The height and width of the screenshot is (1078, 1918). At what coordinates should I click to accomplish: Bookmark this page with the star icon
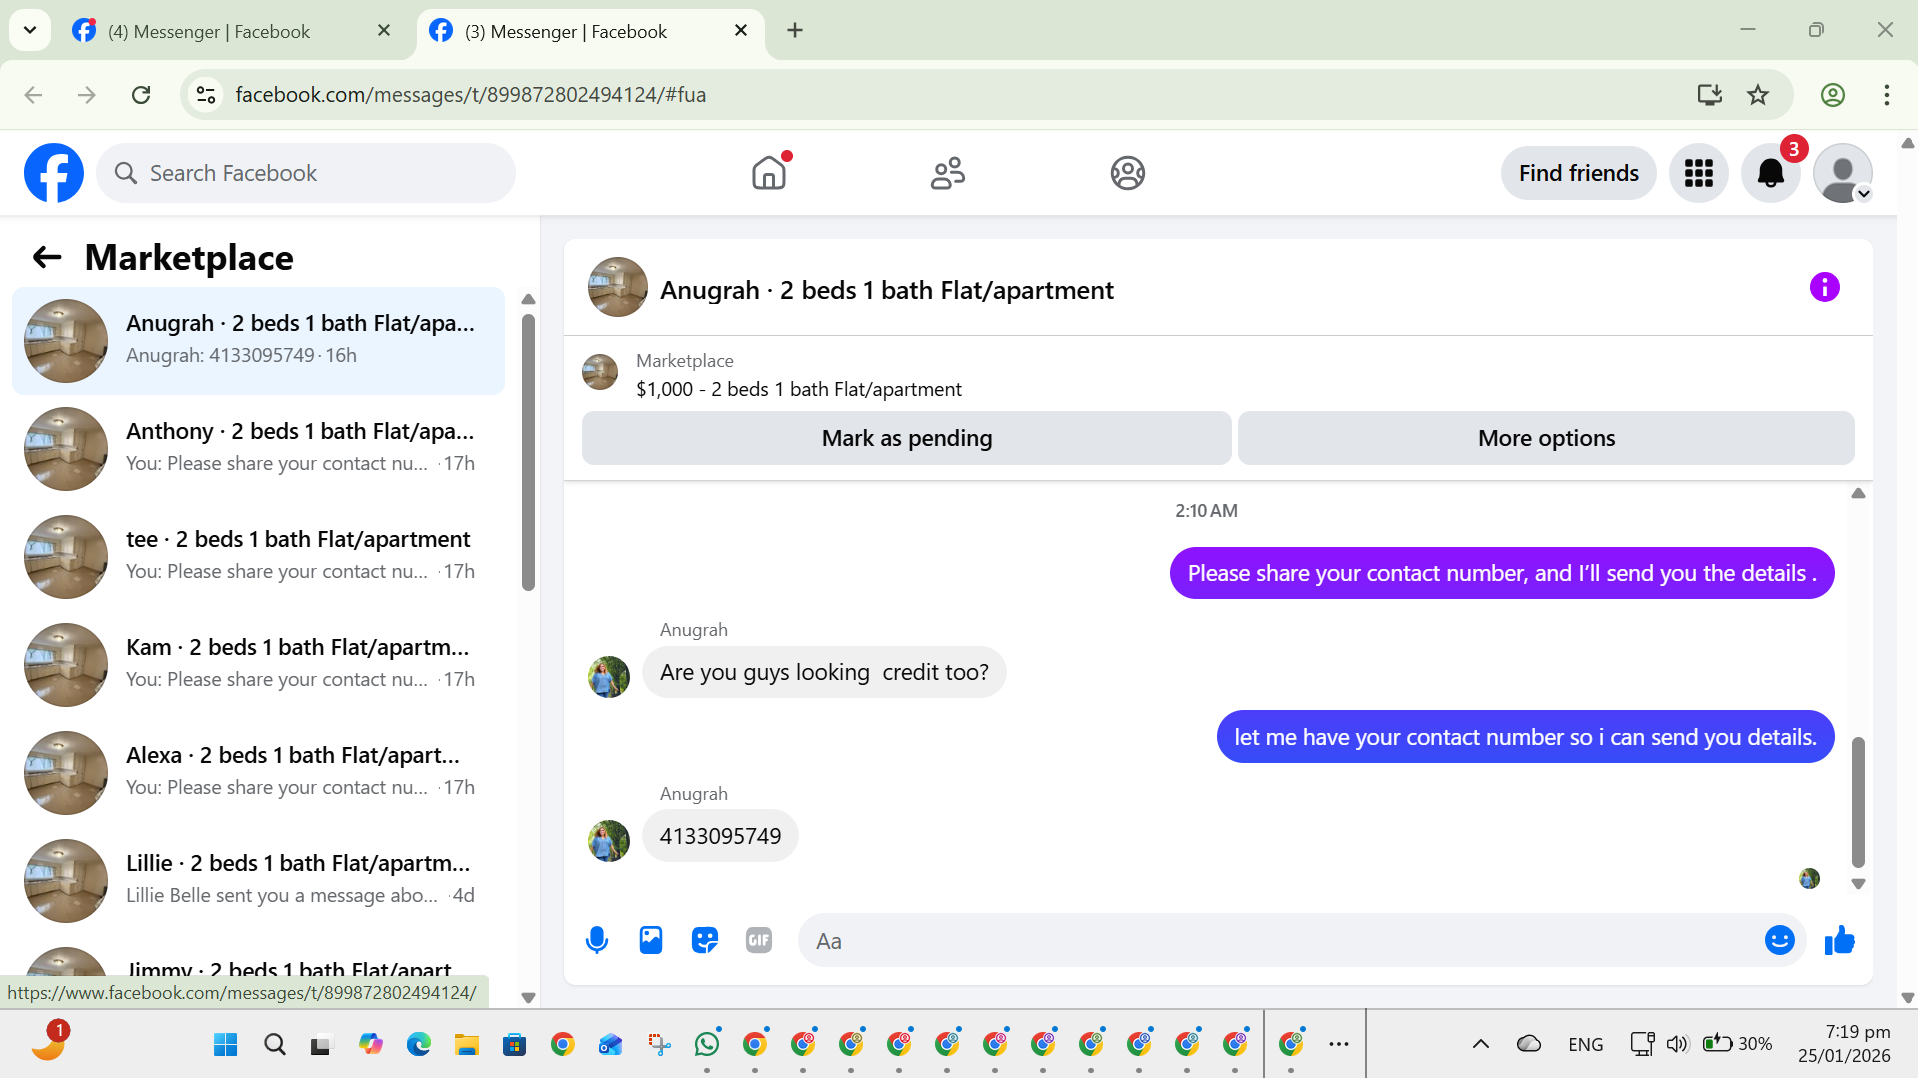click(1757, 95)
